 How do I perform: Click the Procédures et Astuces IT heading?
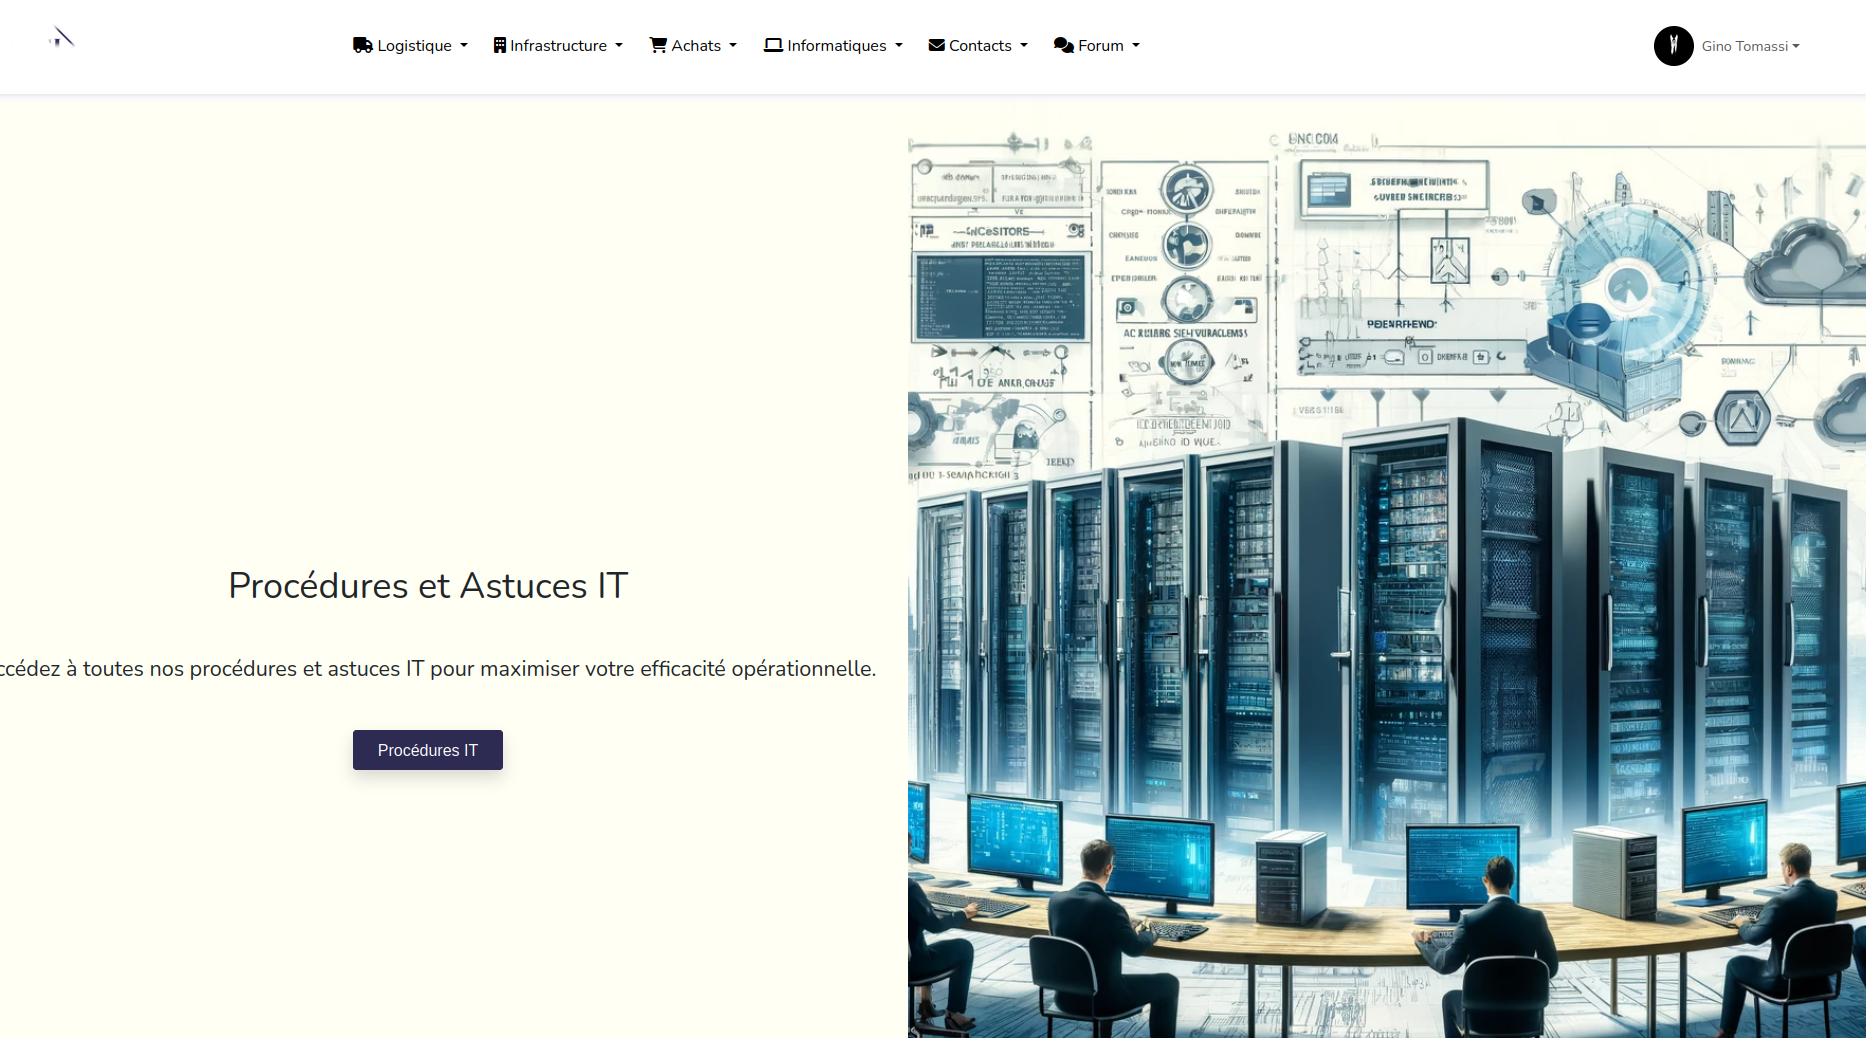(428, 586)
